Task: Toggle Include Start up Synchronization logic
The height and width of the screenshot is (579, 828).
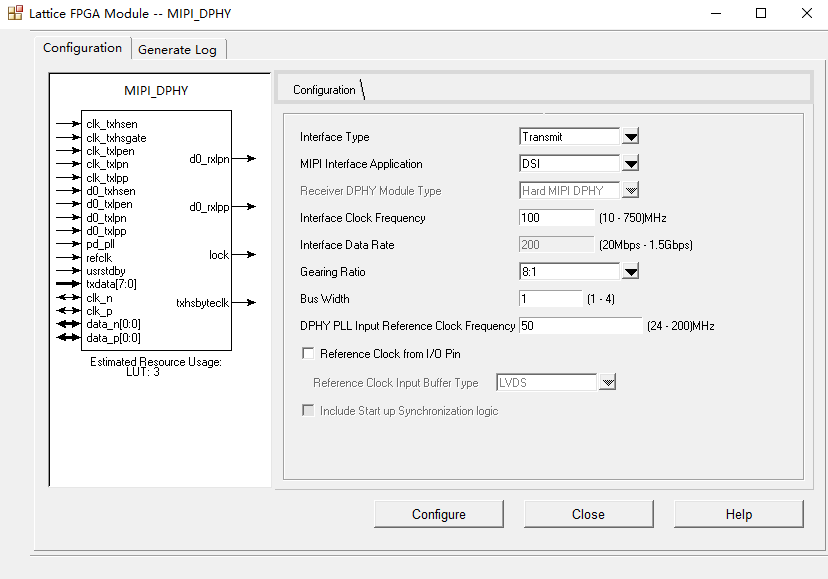Action: point(308,410)
